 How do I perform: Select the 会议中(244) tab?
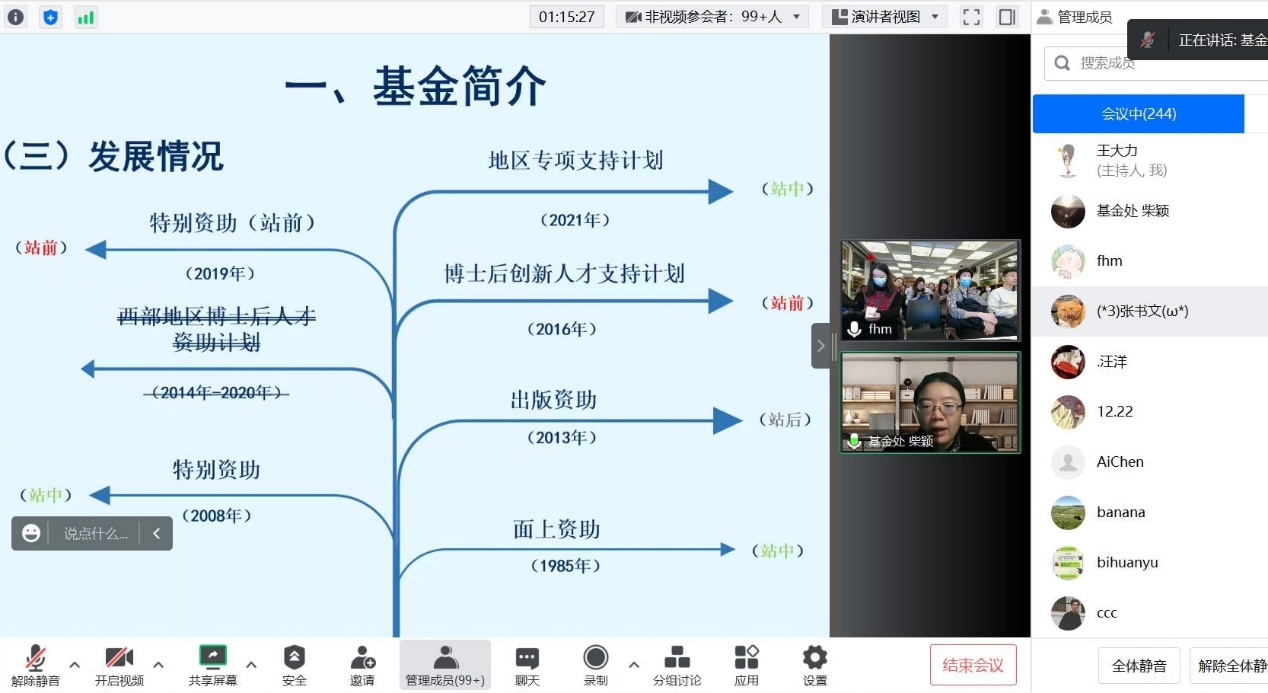pos(1138,114)
